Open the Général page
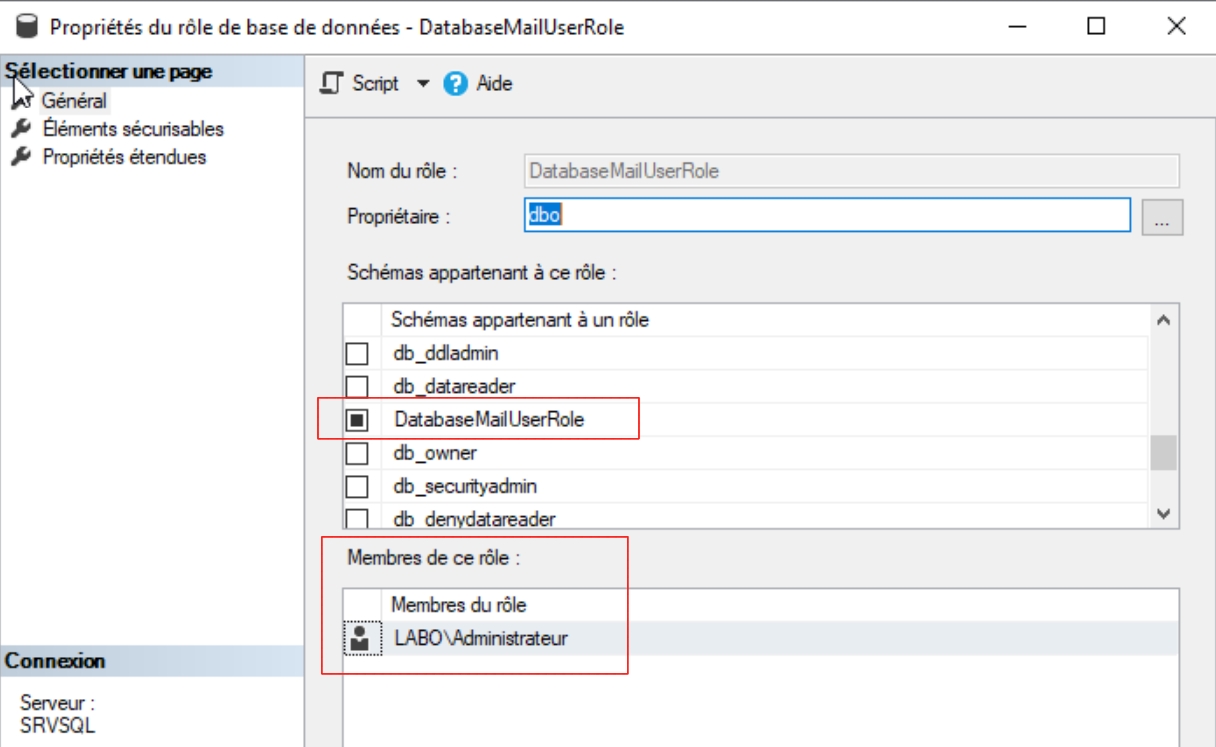 (74, 101)
